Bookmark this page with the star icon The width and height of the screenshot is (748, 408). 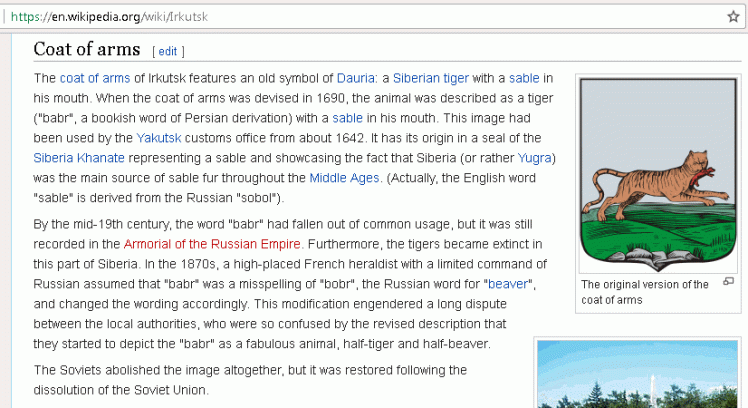tap(733, 17)
